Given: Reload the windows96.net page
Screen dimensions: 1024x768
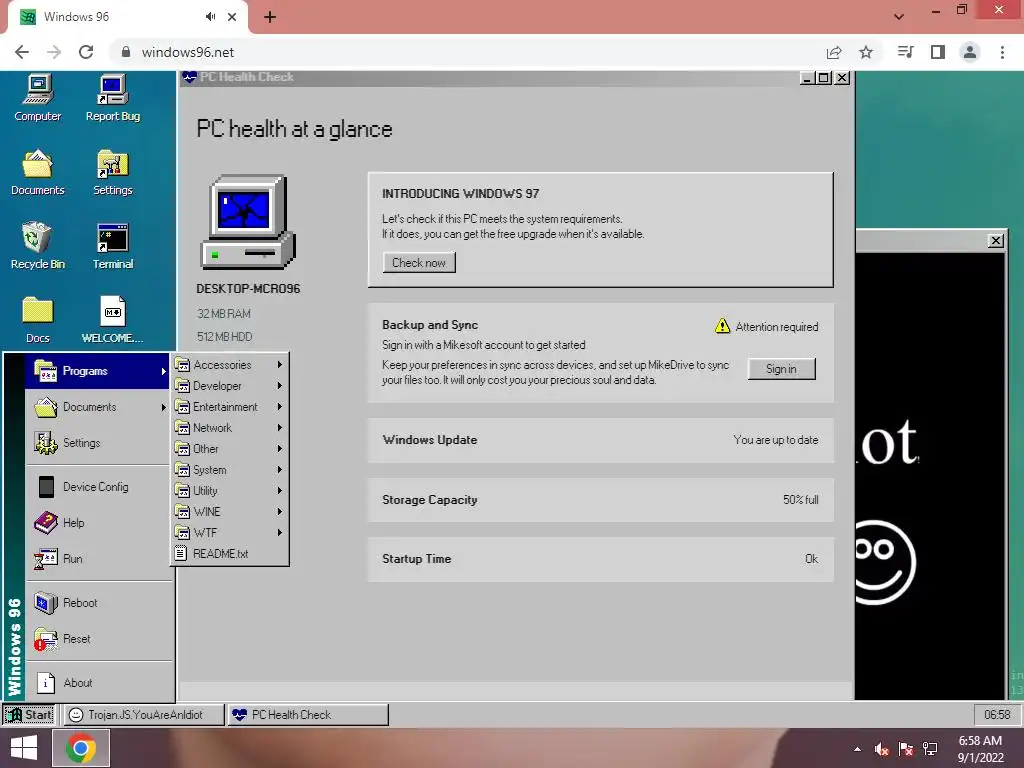Looking at the screenshot, I should click(x=86, y=52).
